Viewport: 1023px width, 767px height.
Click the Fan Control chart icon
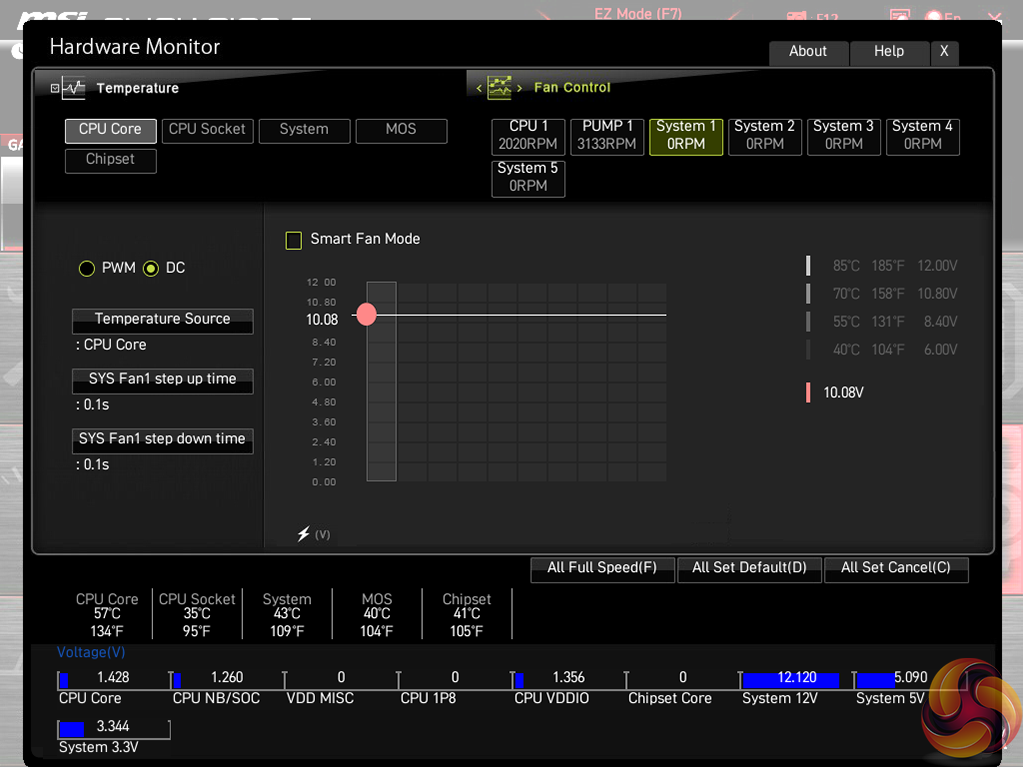point(499,88)
